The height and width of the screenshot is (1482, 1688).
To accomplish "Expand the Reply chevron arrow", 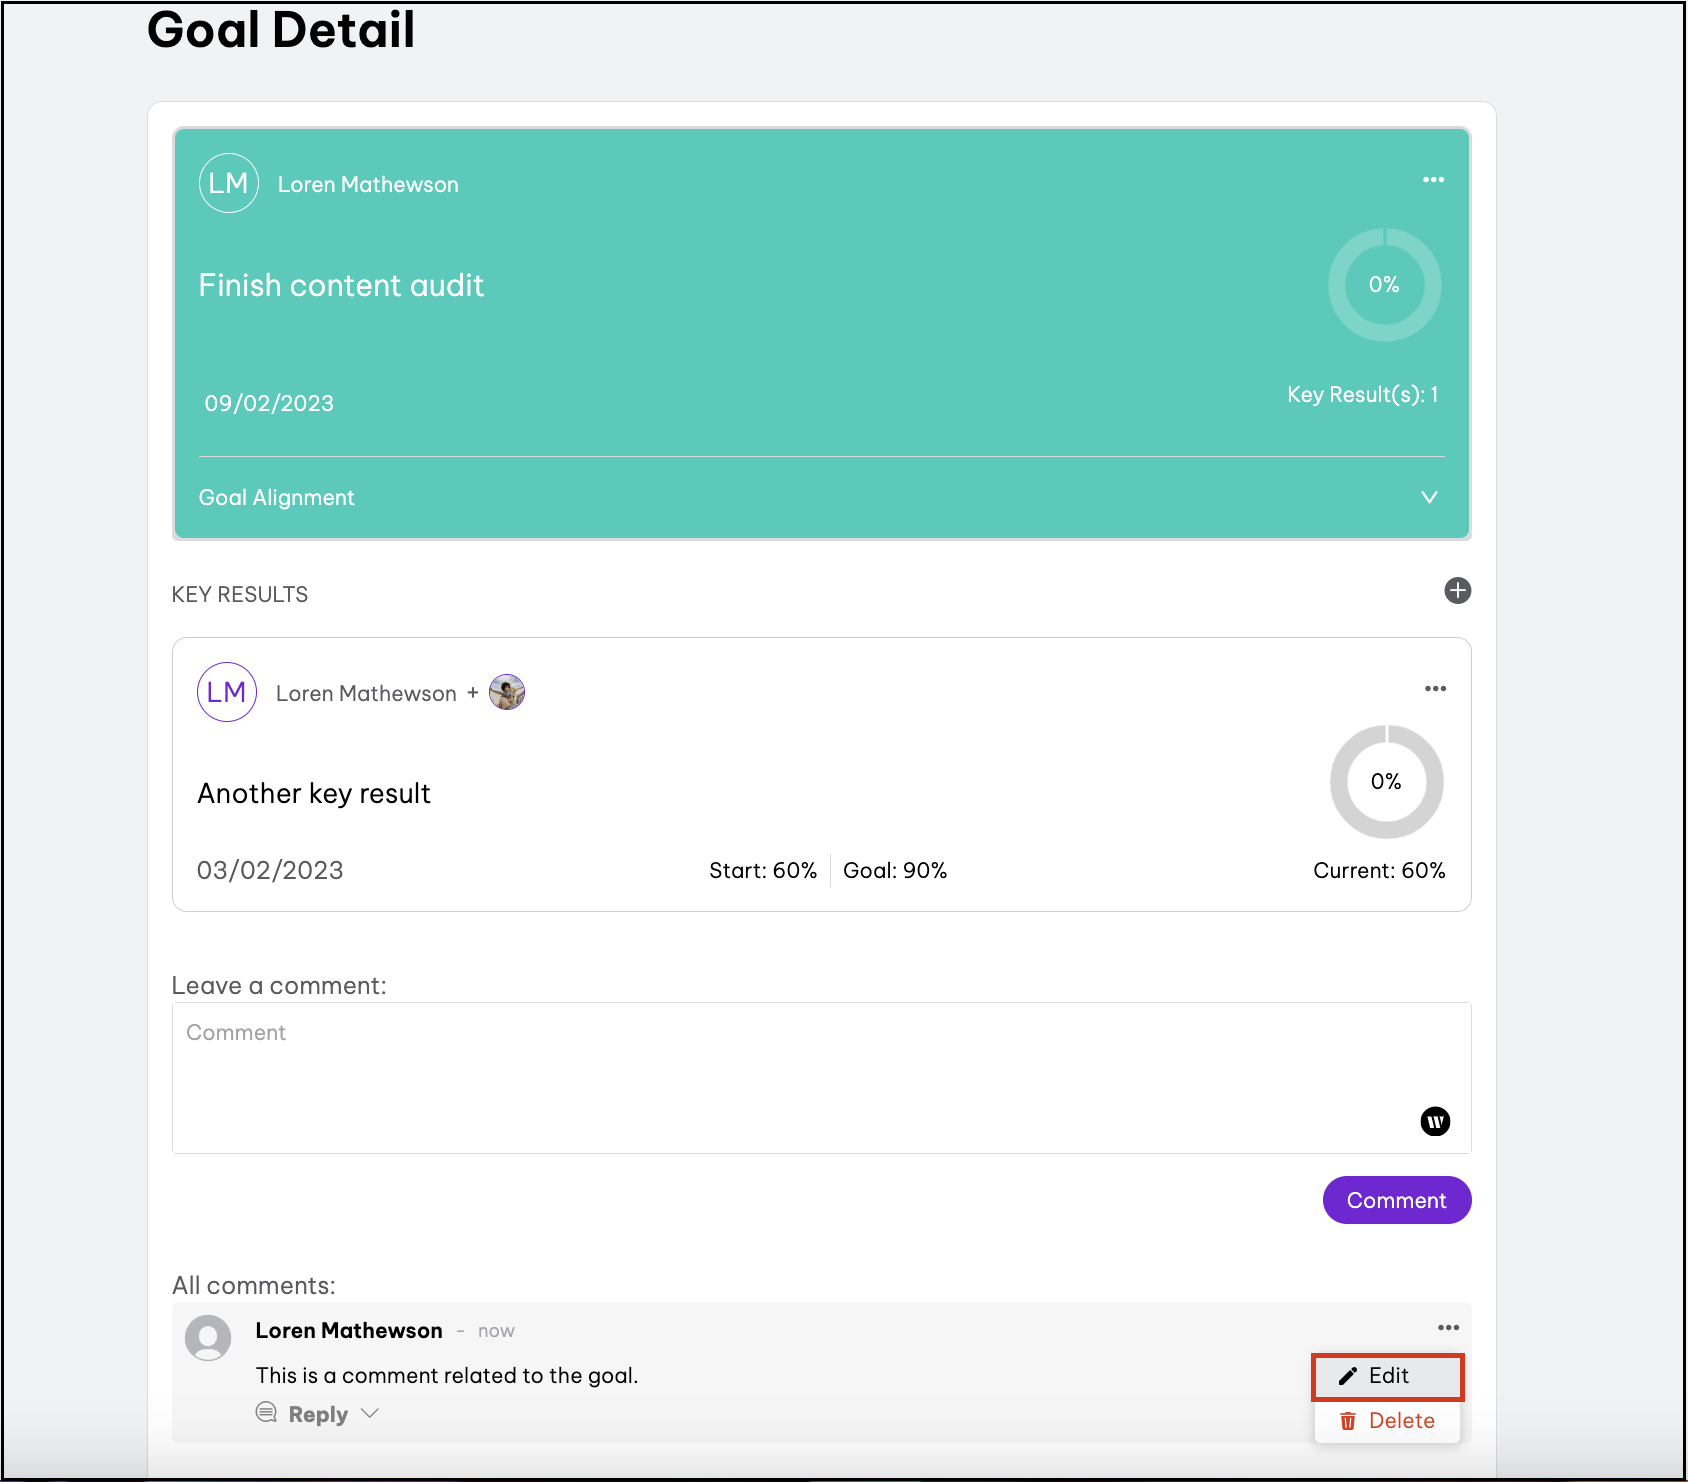I will tap(370, 1413).
